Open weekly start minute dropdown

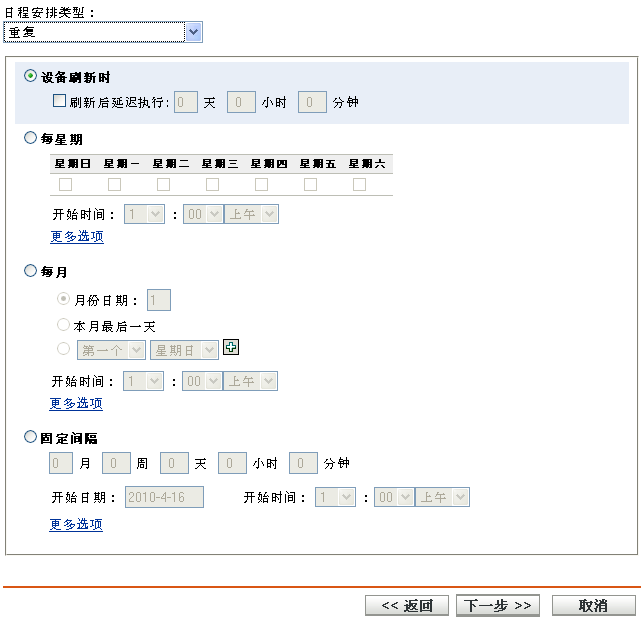click(203, 214)
